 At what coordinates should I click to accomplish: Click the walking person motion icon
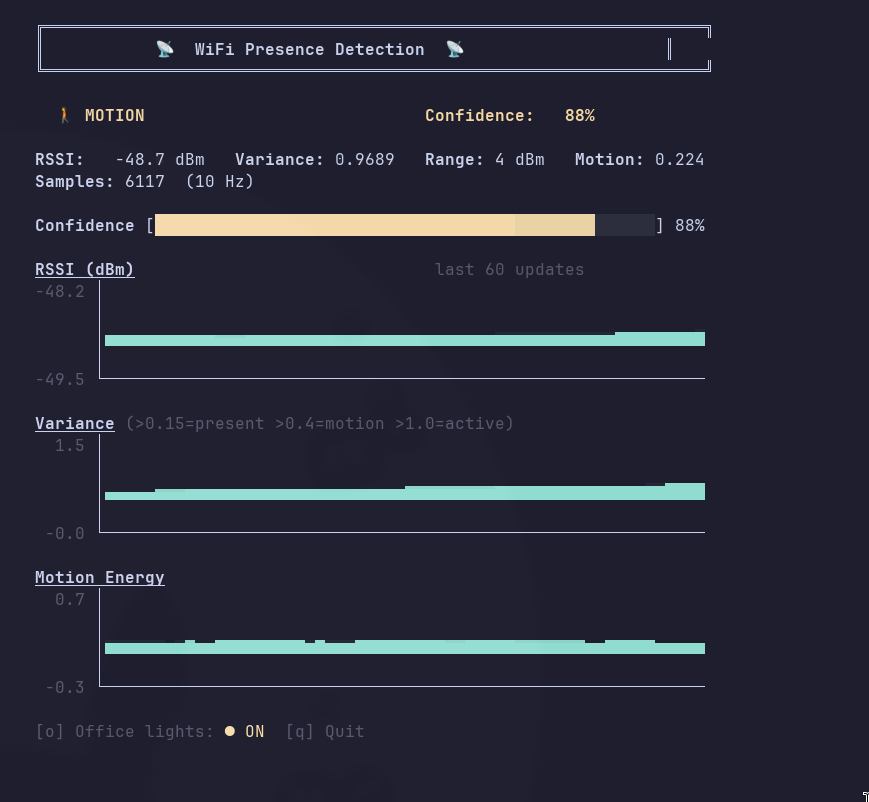[x=64, y=115]
